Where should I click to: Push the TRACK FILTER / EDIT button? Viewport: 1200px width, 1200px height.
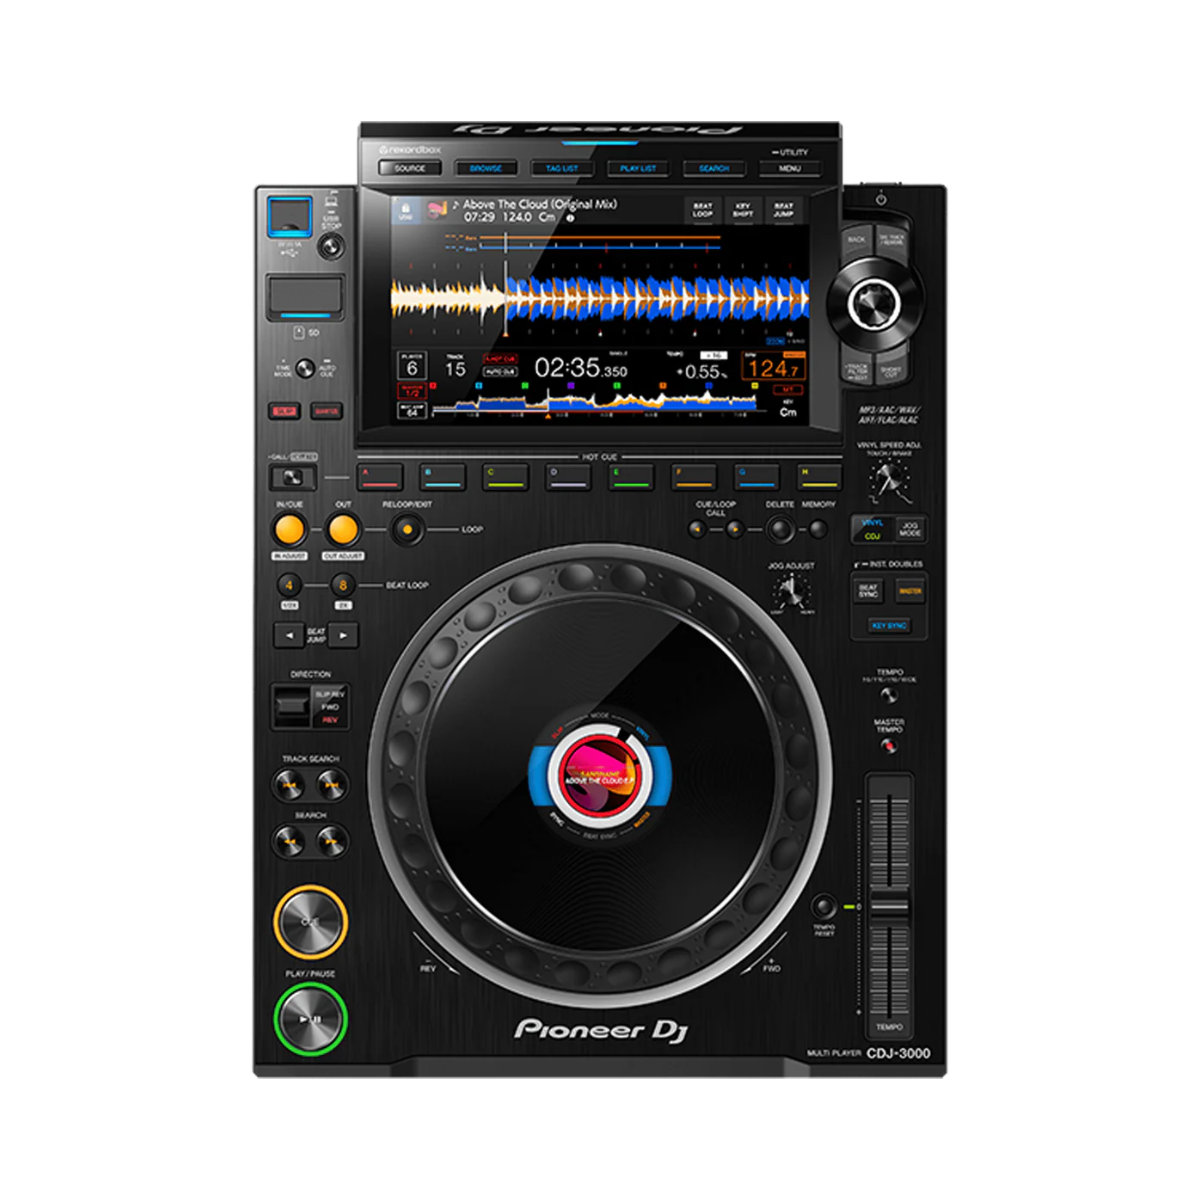click(x=857, y=370)
